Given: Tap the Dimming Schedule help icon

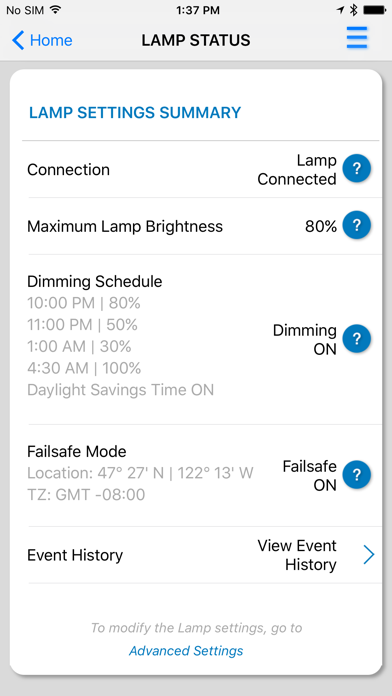Looking at the screenshot, I should pos(356,339).
